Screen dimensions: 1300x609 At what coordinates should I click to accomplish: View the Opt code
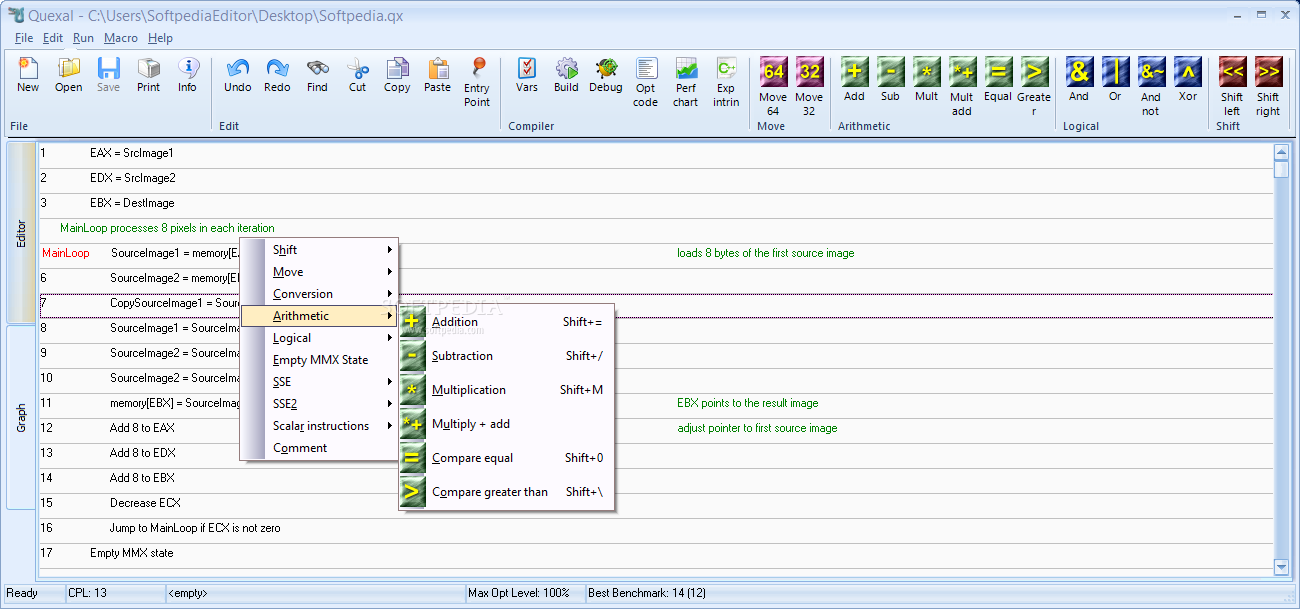(x=646, y=82)
